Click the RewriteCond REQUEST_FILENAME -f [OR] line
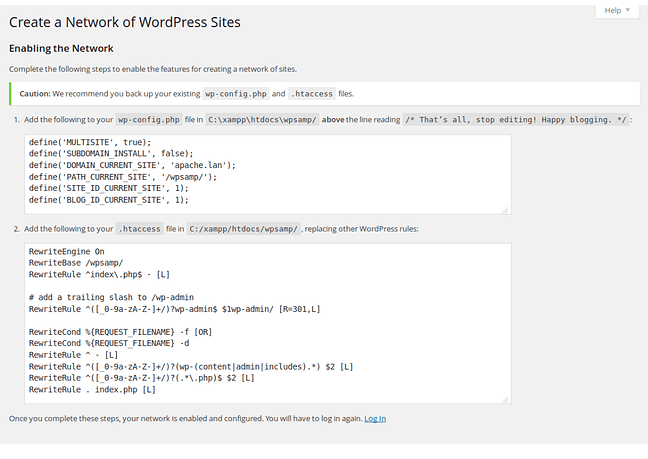Image resolution: width=648 pixels, height=459 pixels. pyautogui.click(x=120, y=332)
